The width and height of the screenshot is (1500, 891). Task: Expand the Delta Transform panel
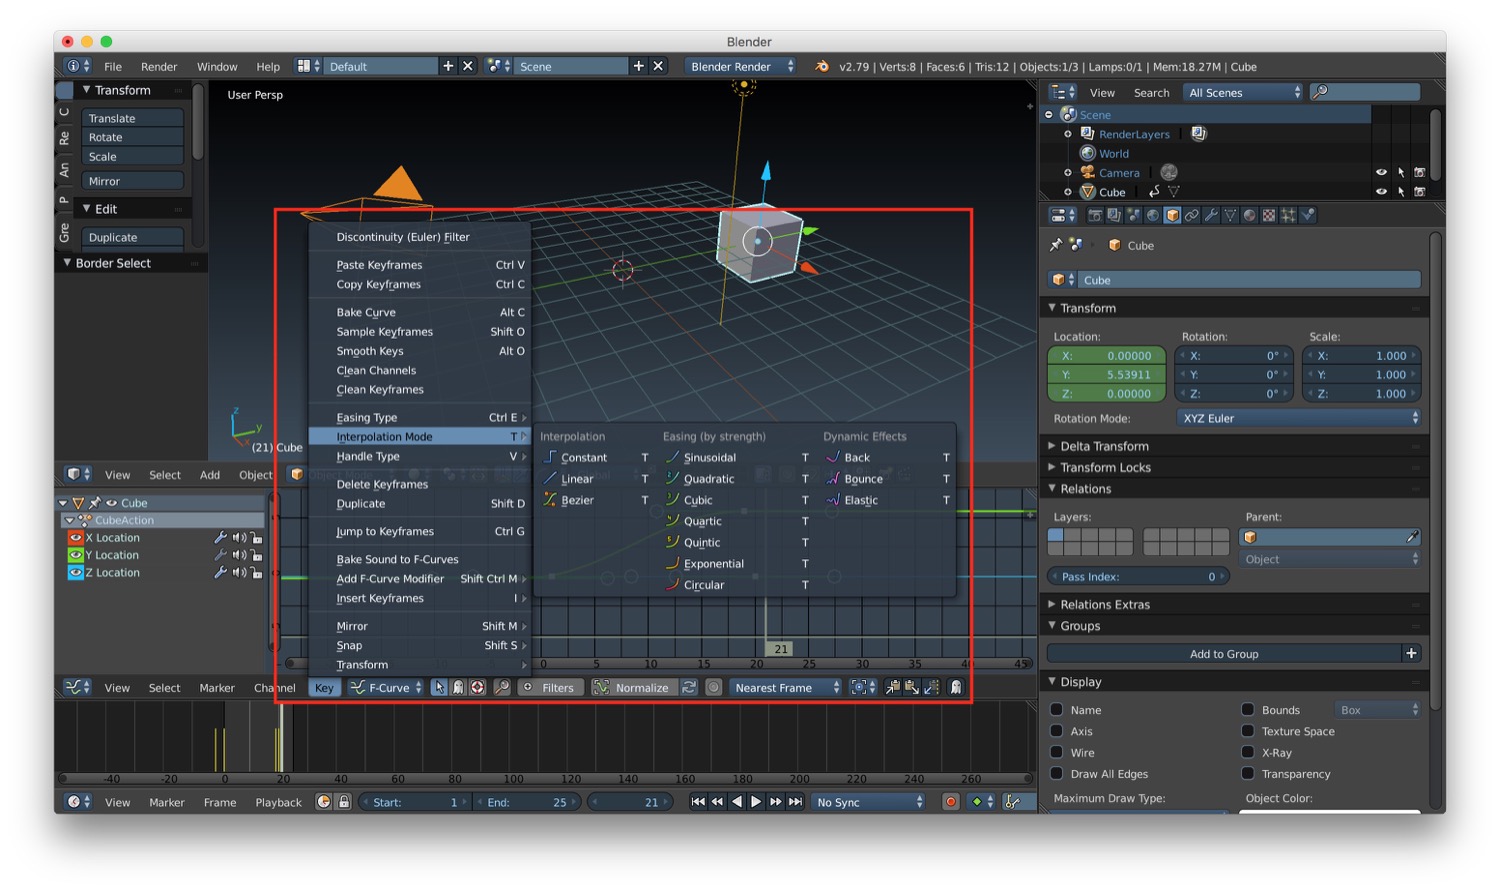coord(1103,446)
